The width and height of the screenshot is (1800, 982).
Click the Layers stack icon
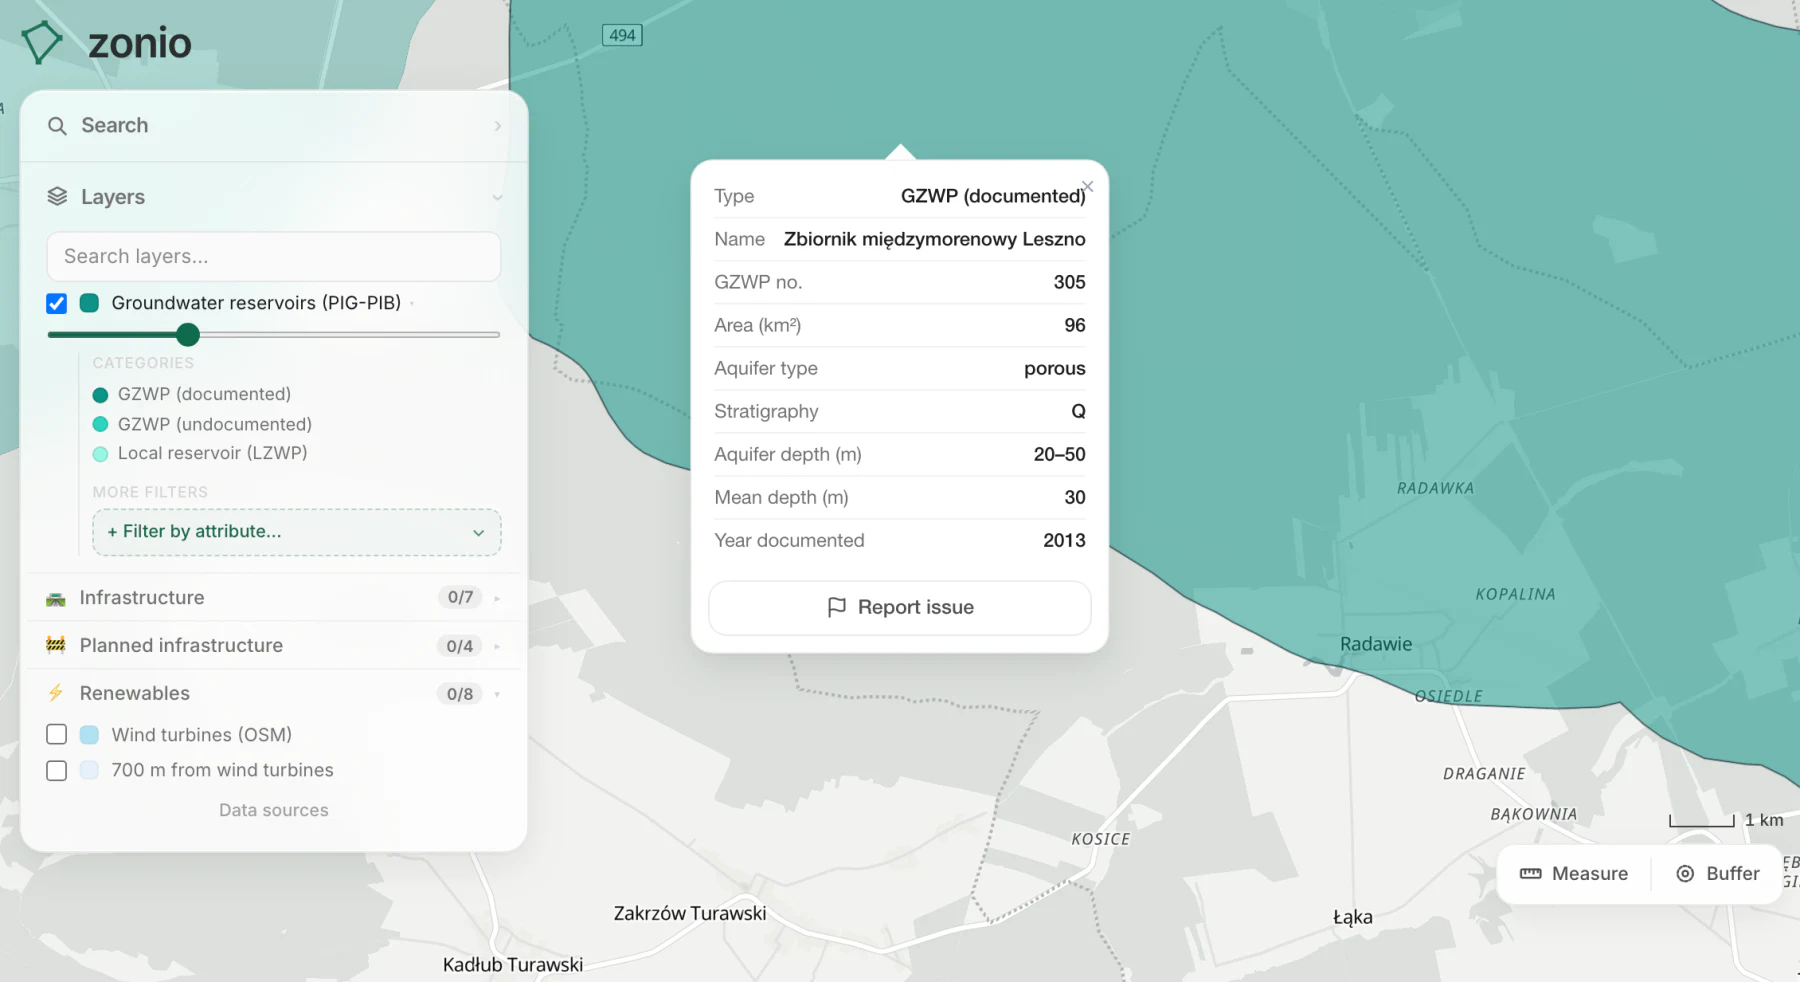point(57,197)
